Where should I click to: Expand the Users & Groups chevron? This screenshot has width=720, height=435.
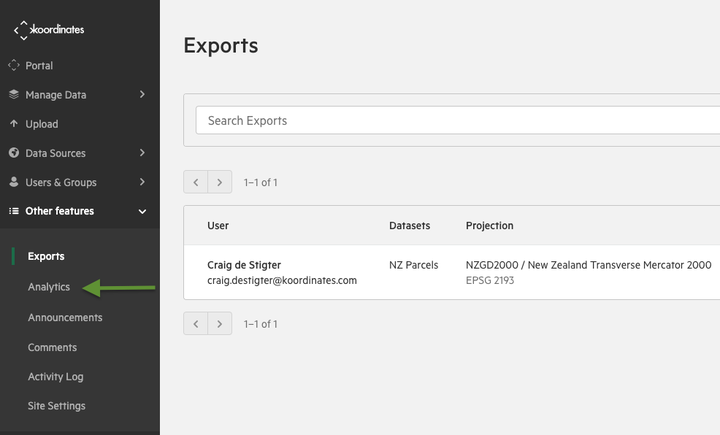tap(142, 182)
